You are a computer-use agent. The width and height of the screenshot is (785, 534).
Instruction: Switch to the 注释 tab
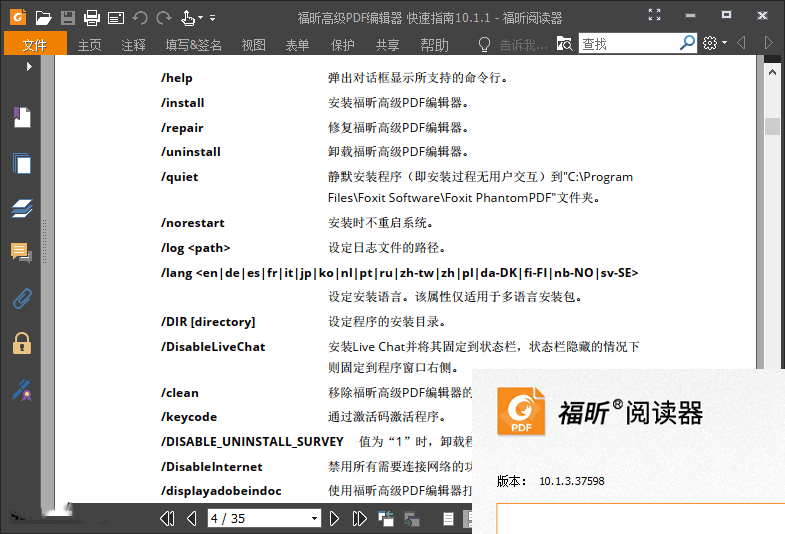coord(133,44)
